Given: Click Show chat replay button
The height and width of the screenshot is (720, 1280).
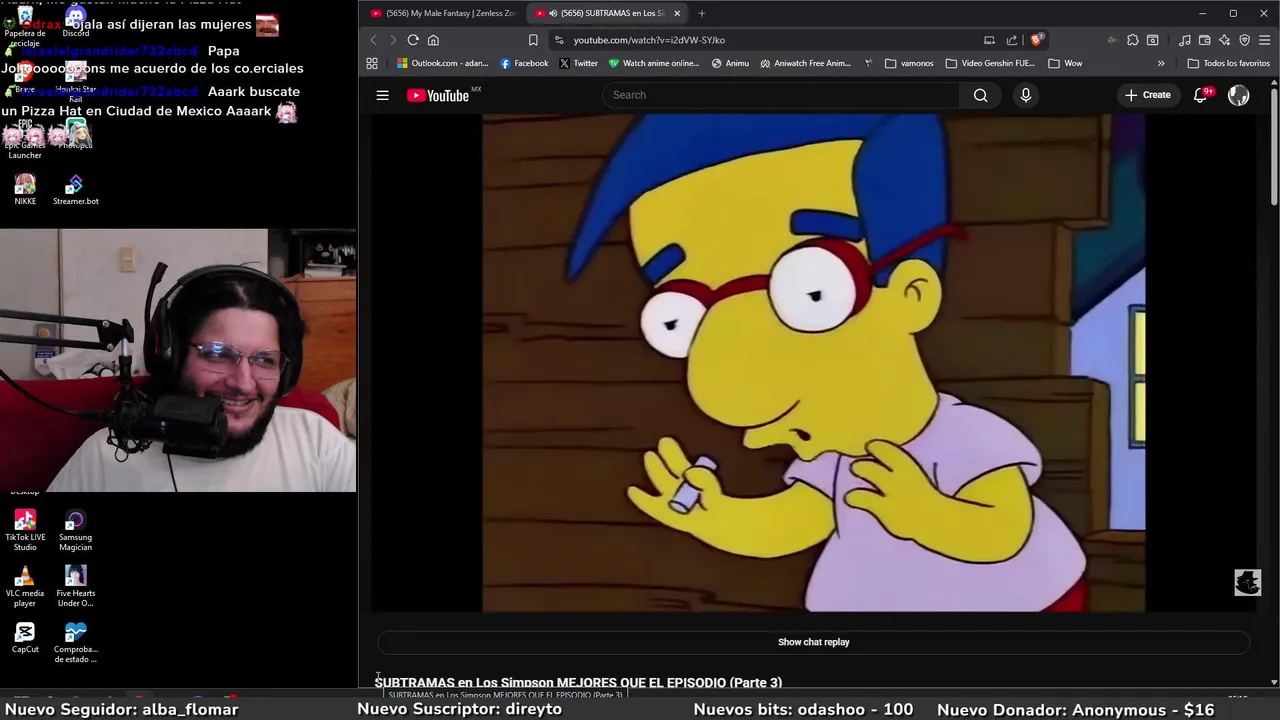Looking at the screenshot, I should point(813,642).
